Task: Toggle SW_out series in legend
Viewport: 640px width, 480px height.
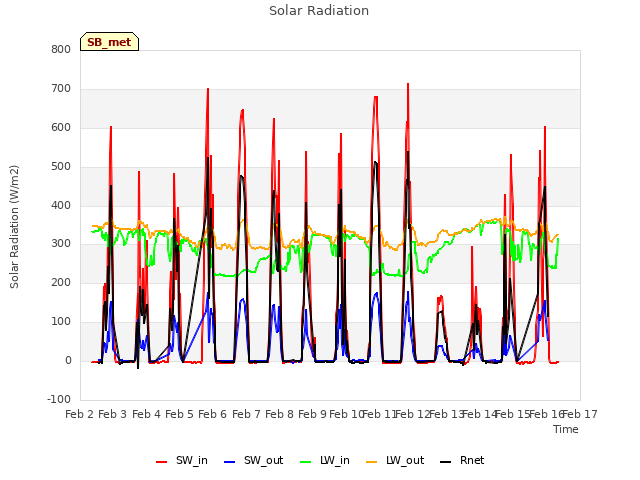Action: pos(253,460)
